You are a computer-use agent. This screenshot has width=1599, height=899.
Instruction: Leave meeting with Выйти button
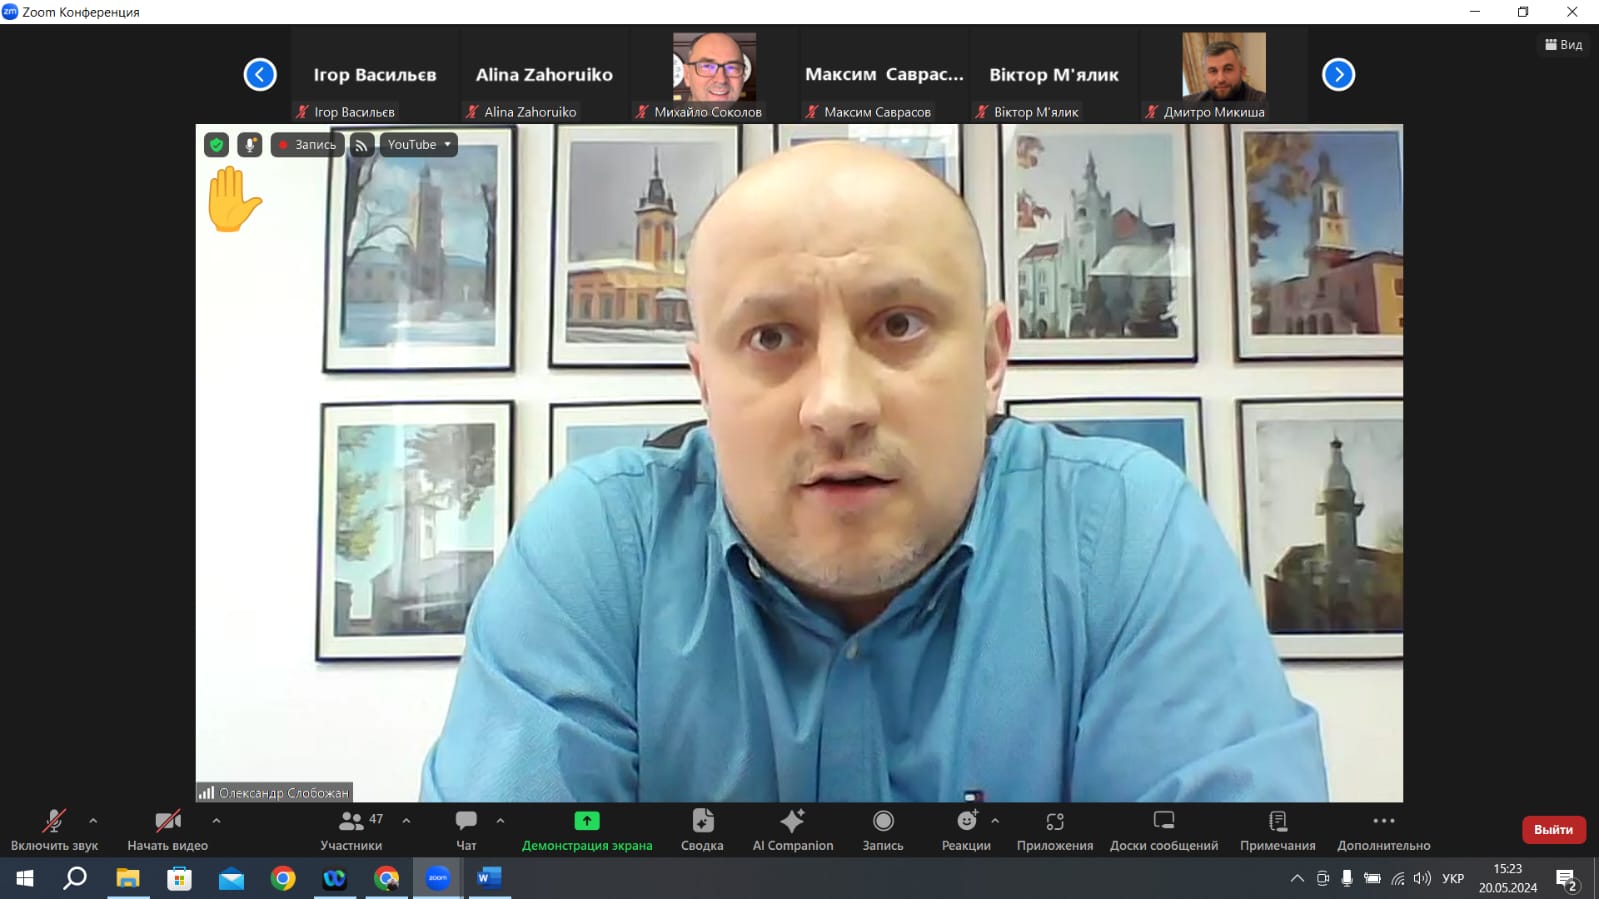click(x=1553, y=829)
